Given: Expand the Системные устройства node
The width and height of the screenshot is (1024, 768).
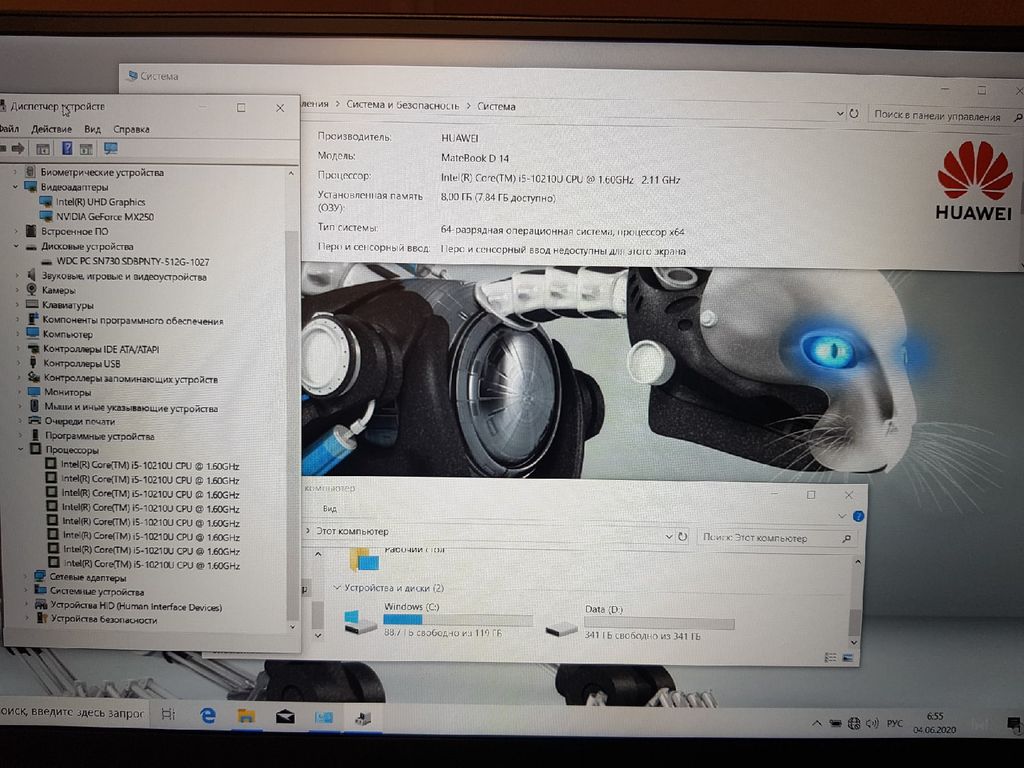Looking at the screenshot, I should click(27, 590).
